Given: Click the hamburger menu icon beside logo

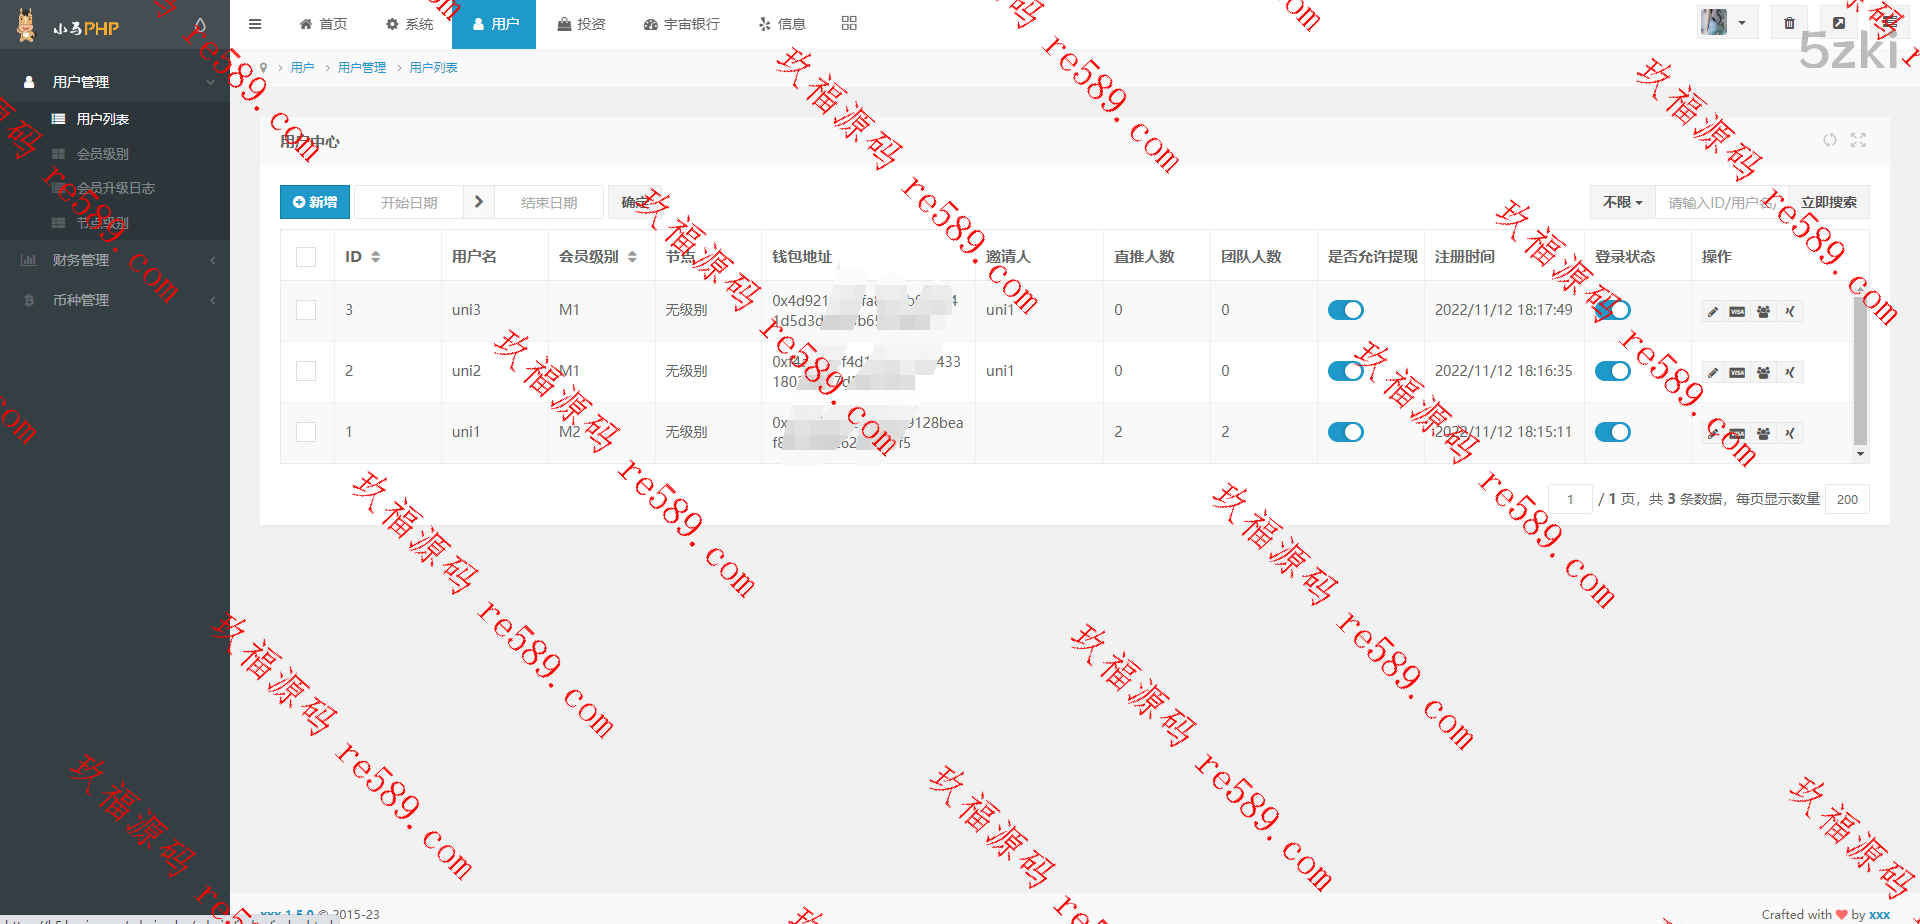Looking at the screenshot, I should click(x=255, y=24).
